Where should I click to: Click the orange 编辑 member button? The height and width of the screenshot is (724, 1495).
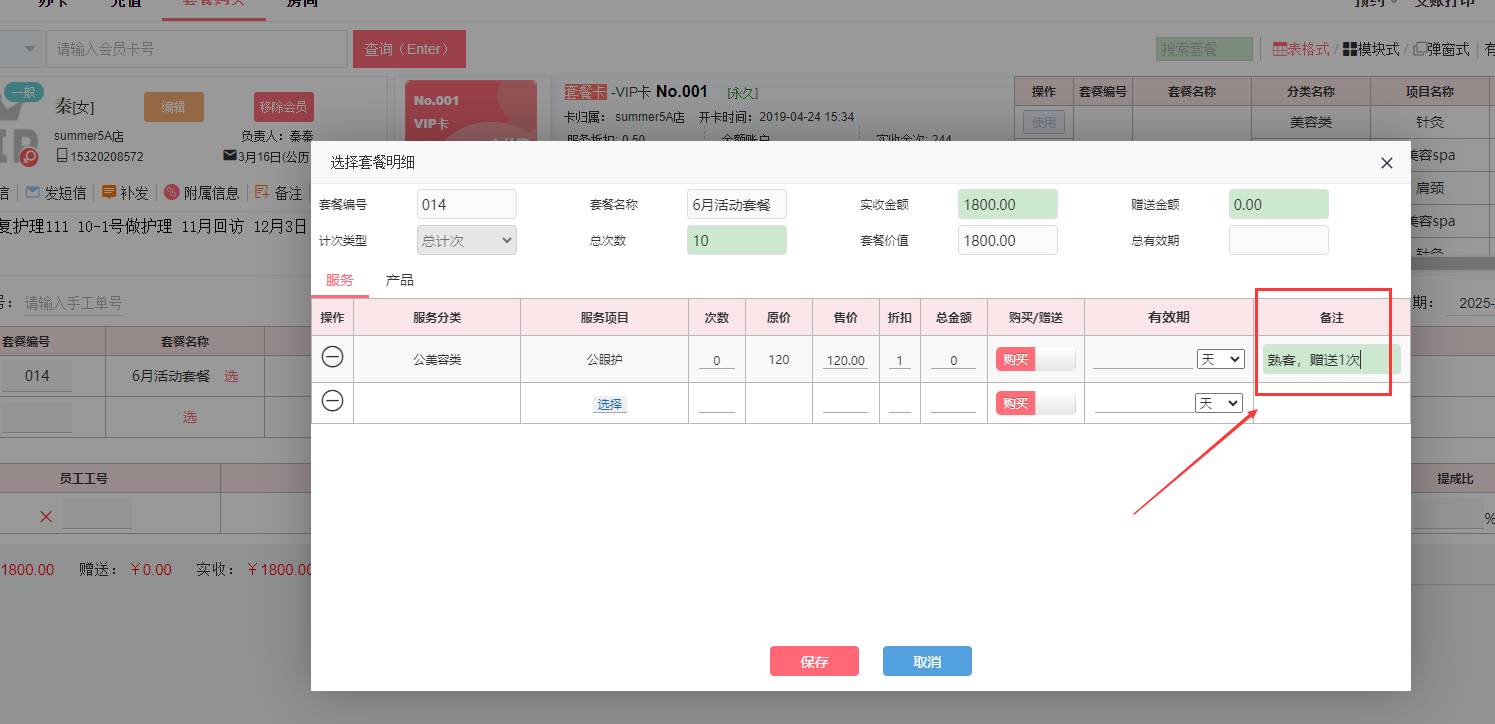pos(174,107)
